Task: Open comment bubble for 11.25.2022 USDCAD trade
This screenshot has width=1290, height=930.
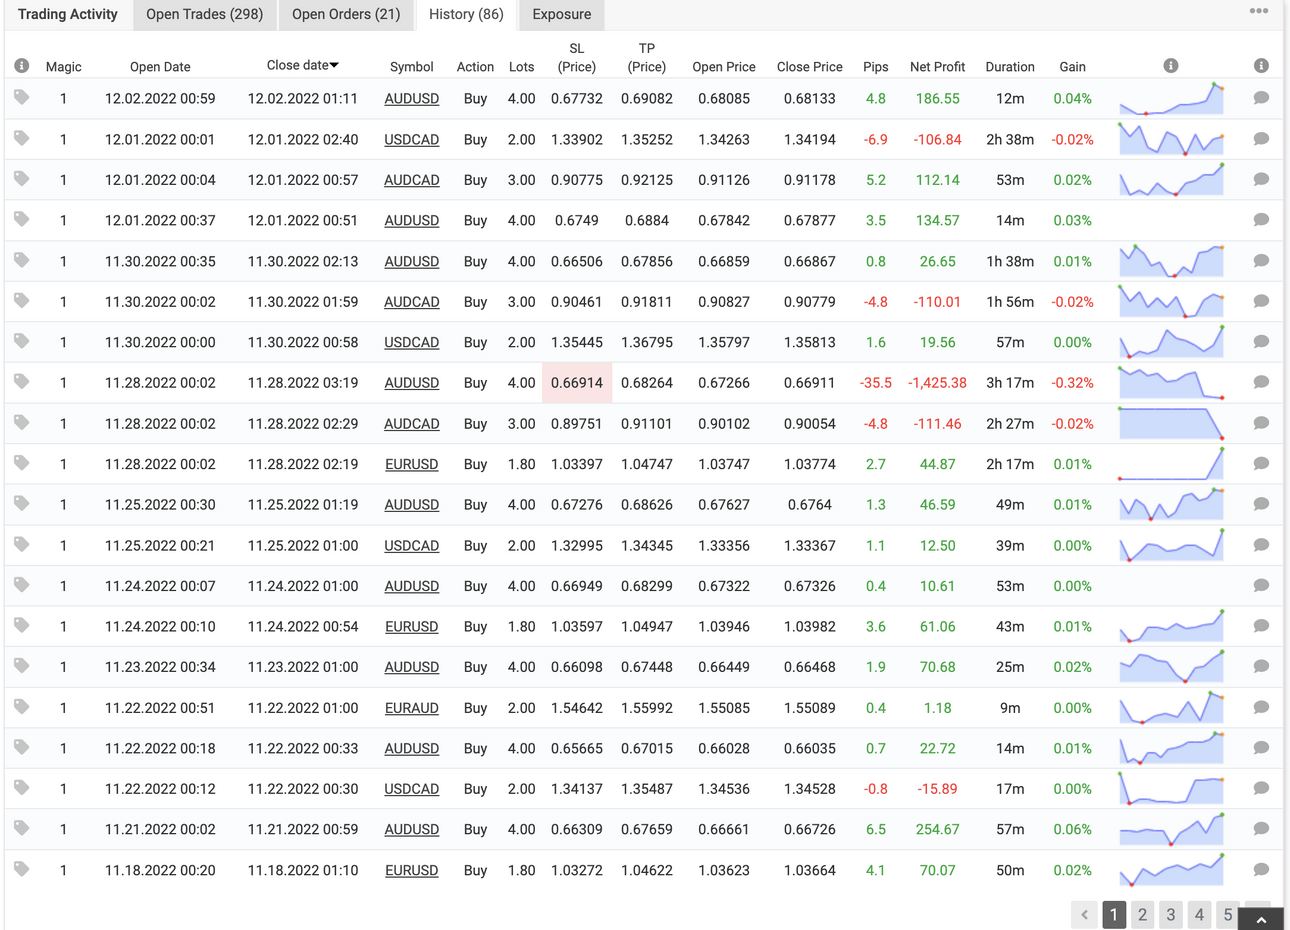Action: [x=1261, y=545]
